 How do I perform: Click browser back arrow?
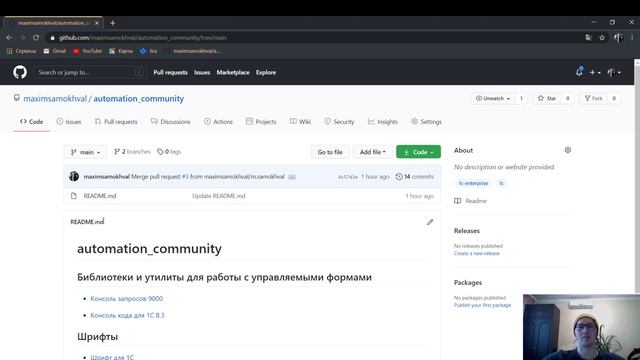pos(9,38)
